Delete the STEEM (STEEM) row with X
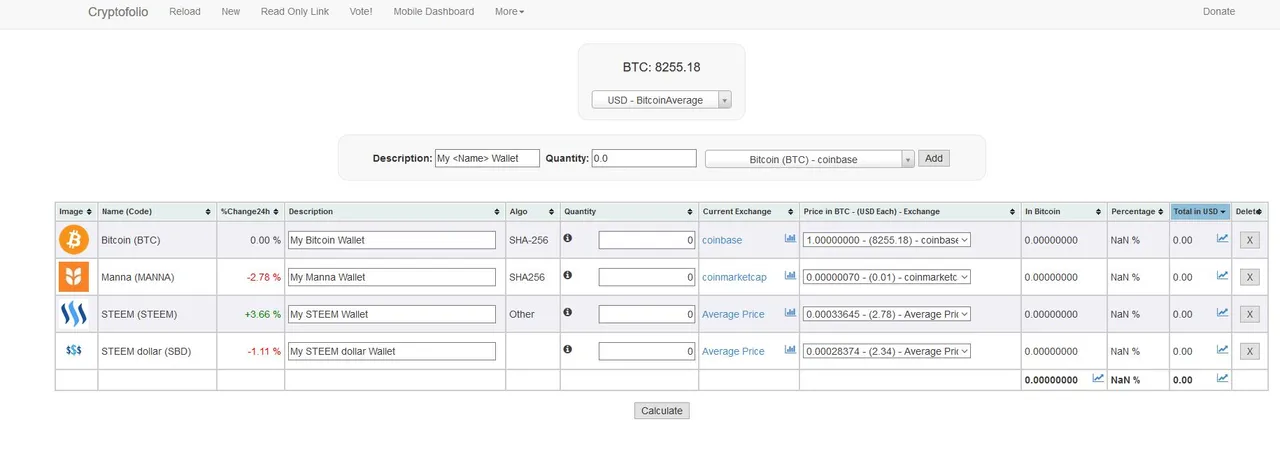The height and width of the screenshot is (457, 1280). tap(1250, 314)
